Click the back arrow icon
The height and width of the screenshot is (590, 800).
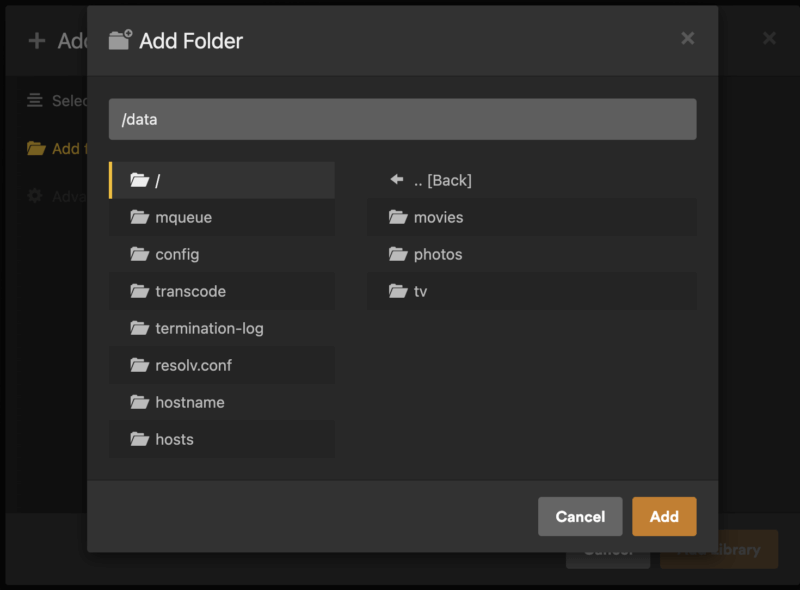tap(397, 180)
